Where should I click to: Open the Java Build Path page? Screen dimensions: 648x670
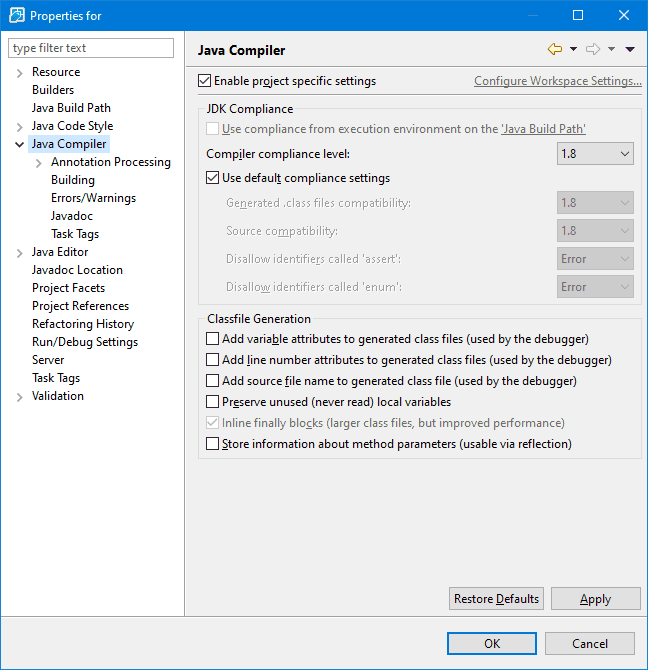click(71, 108)
